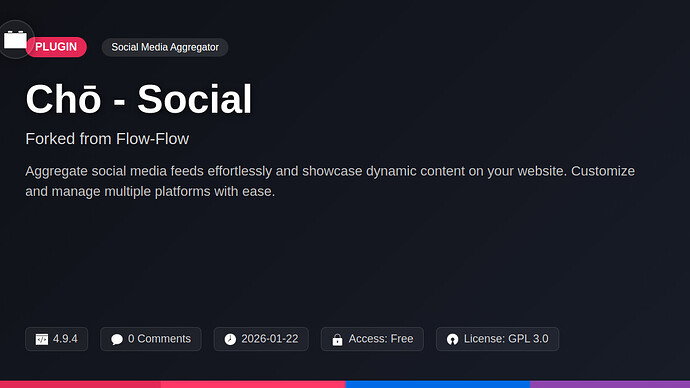This screenshot has height=388, width=690.
Task: Click the comments speech bubble icon
Action: click(117, 339)
